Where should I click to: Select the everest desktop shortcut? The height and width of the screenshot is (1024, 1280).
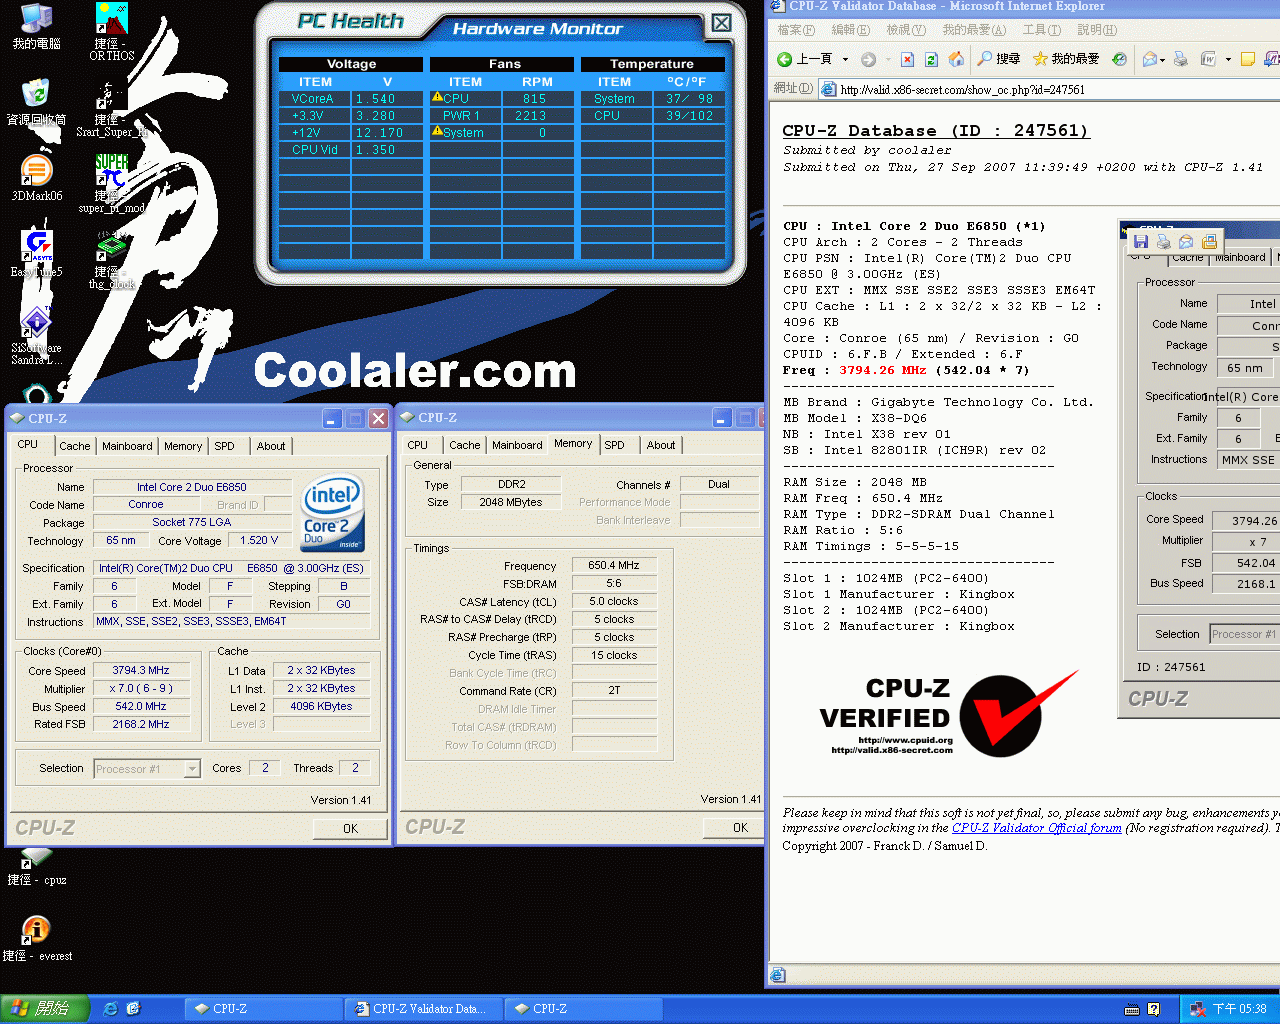[36, 930]
